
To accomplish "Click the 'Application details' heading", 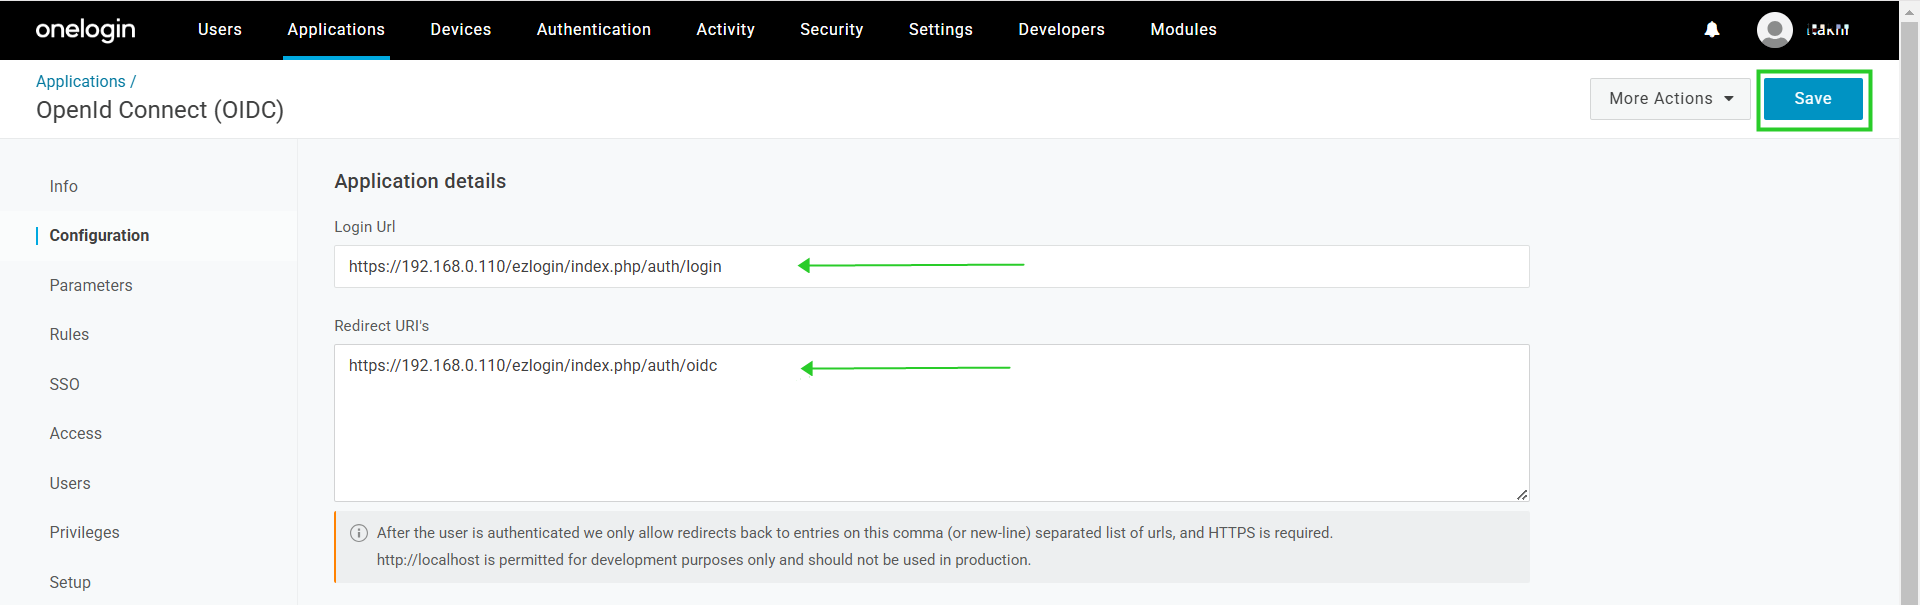I will [420, 181].
